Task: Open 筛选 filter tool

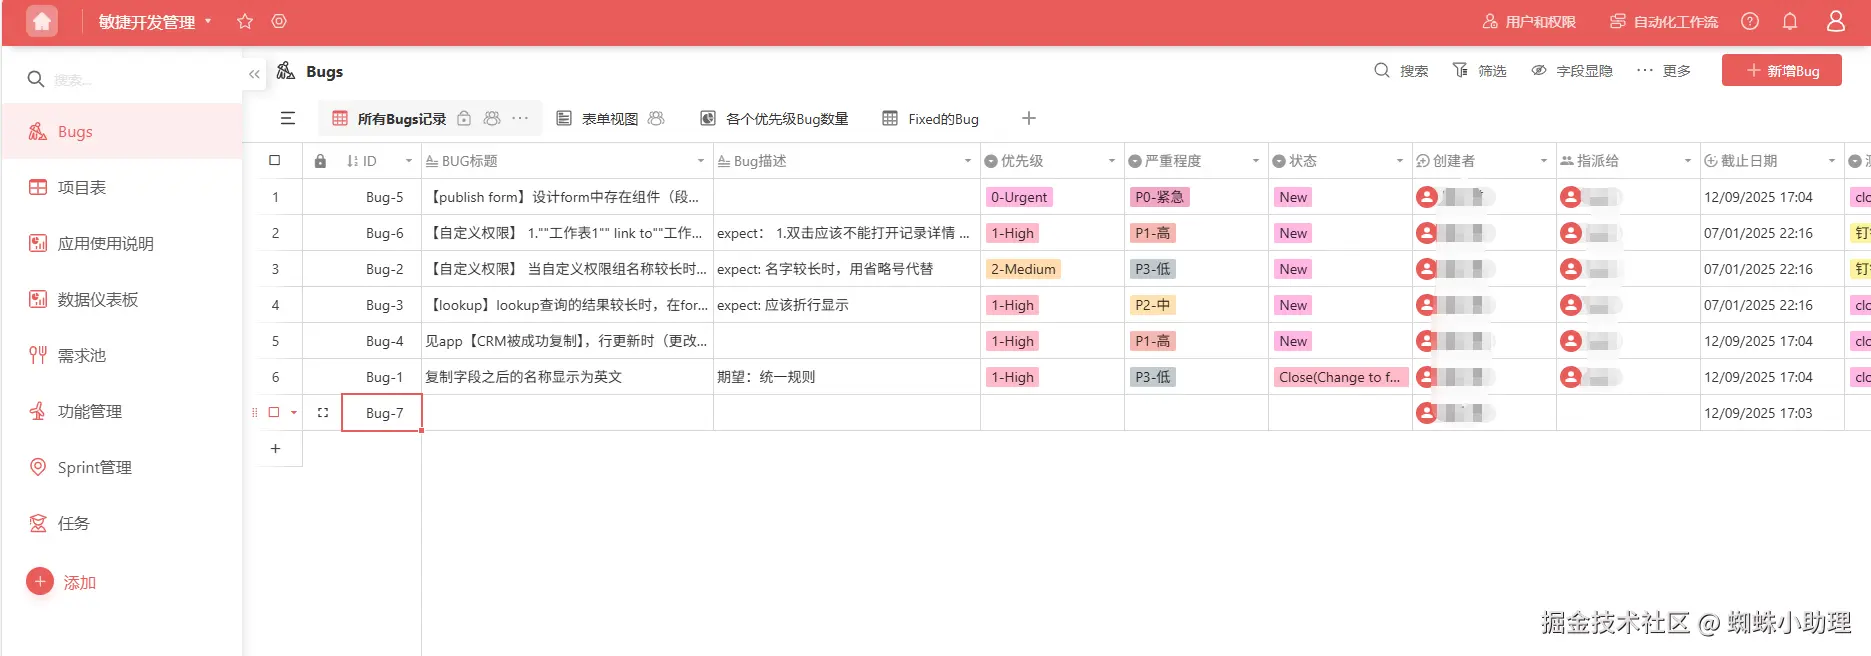Action: (x=1479, y=70)
